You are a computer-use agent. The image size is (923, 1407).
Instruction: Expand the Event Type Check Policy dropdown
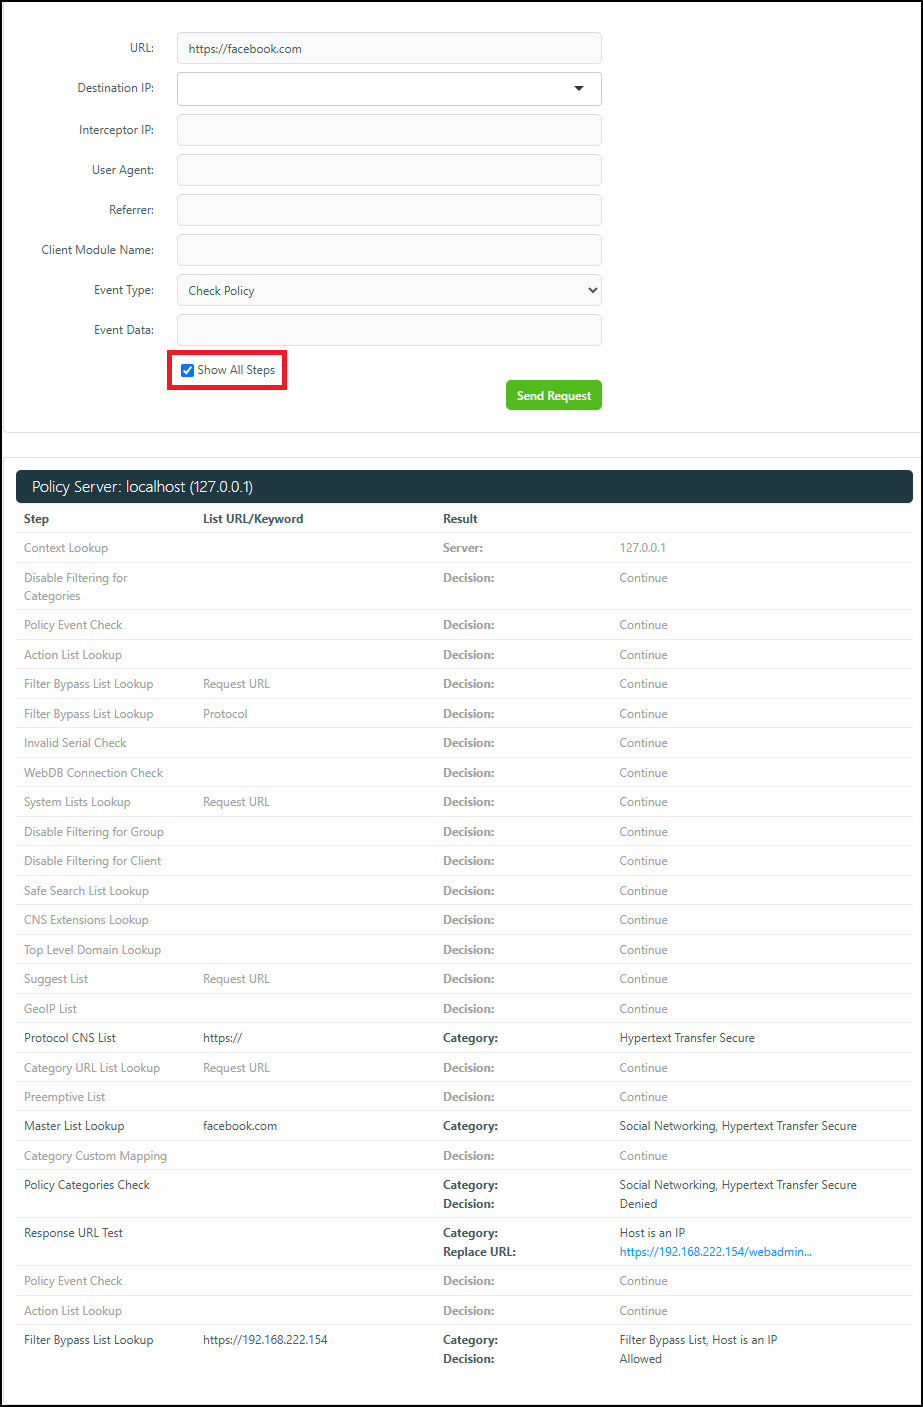[x=389, y=290]
